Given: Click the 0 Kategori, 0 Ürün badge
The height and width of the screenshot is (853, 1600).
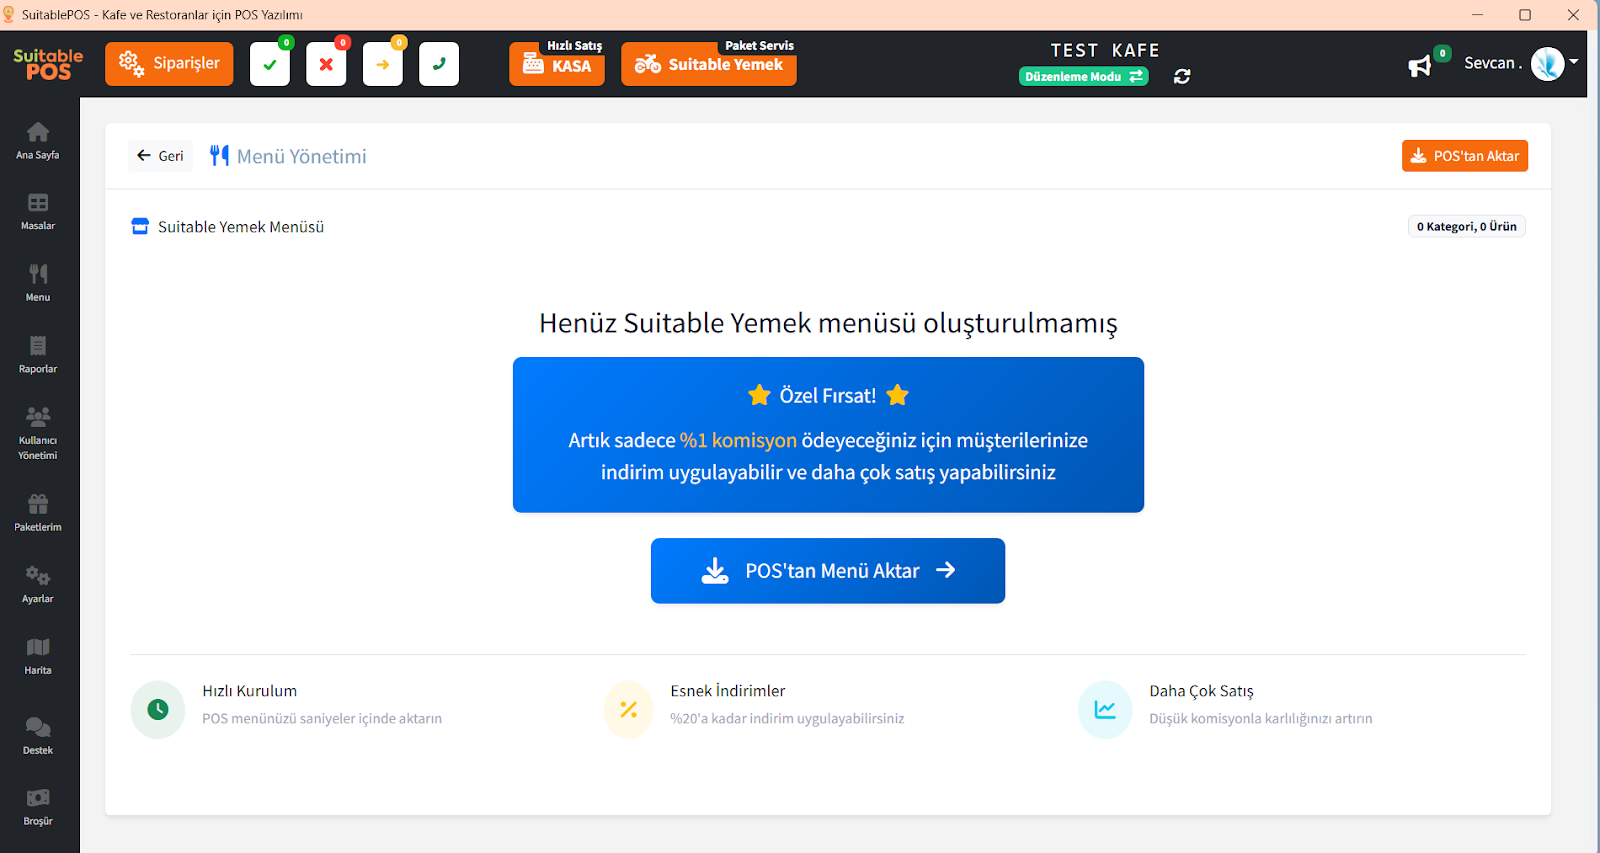Looking at the screenshot, I should (x=1466, y=227).
